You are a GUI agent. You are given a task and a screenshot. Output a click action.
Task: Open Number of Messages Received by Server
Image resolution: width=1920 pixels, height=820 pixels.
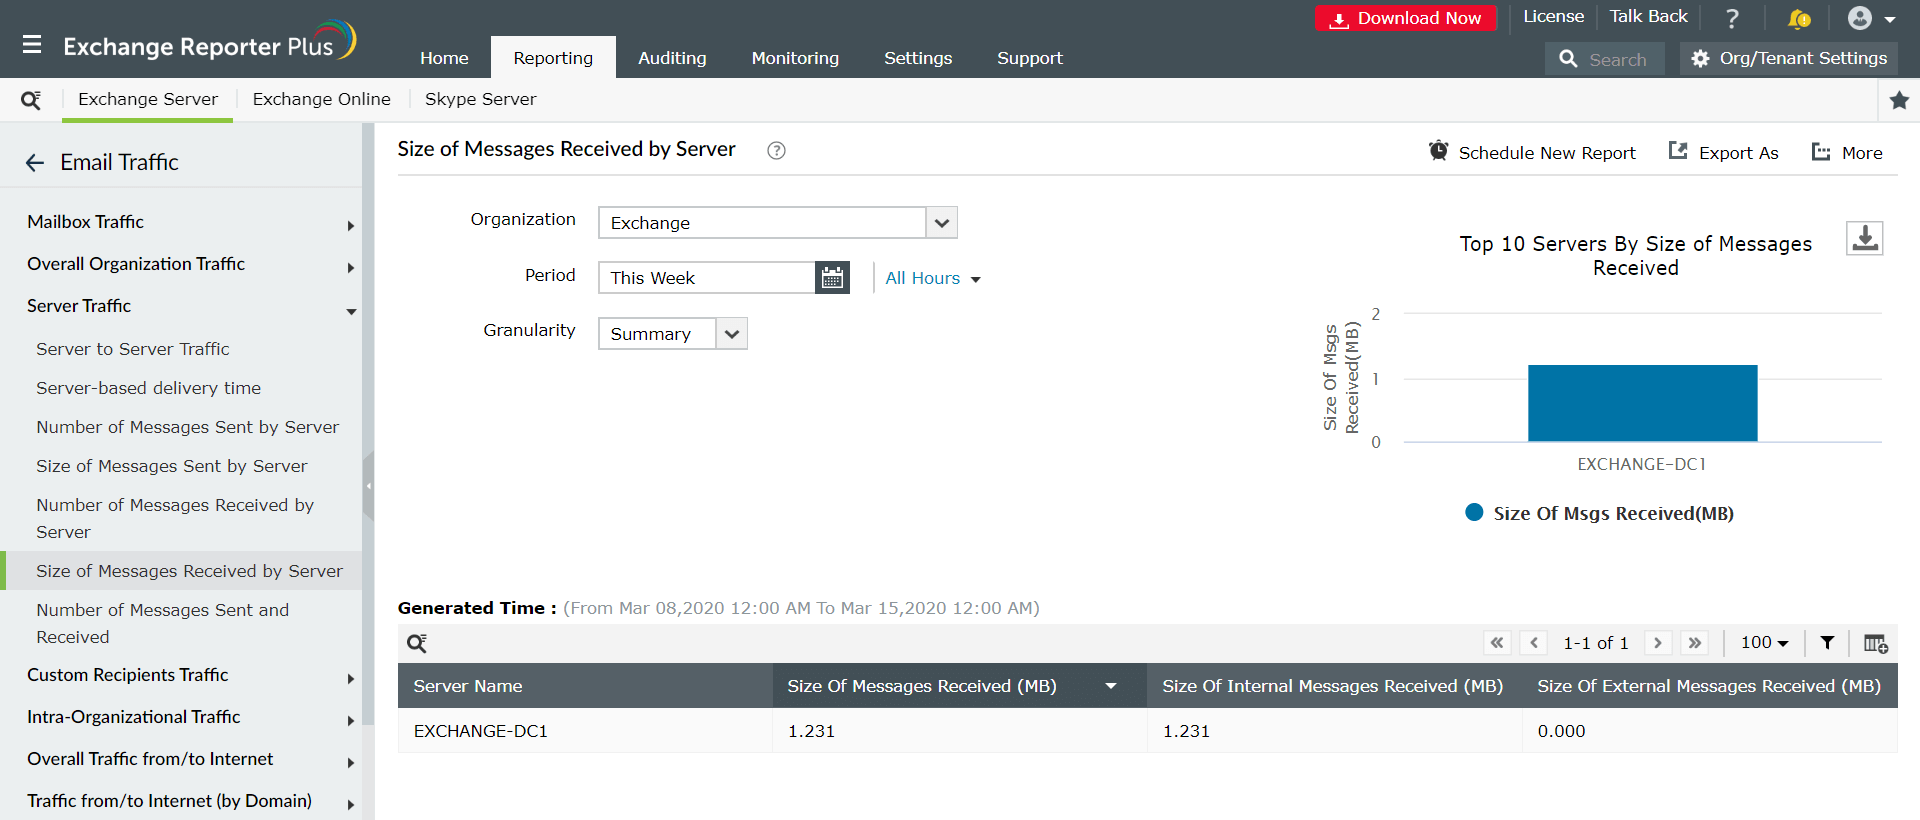coord(175,519)
